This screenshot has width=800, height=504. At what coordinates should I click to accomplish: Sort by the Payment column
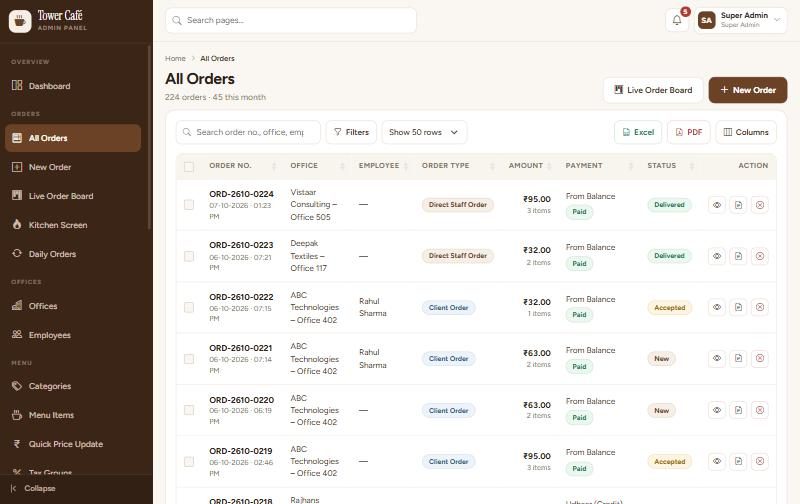click(x=599, y=166)
